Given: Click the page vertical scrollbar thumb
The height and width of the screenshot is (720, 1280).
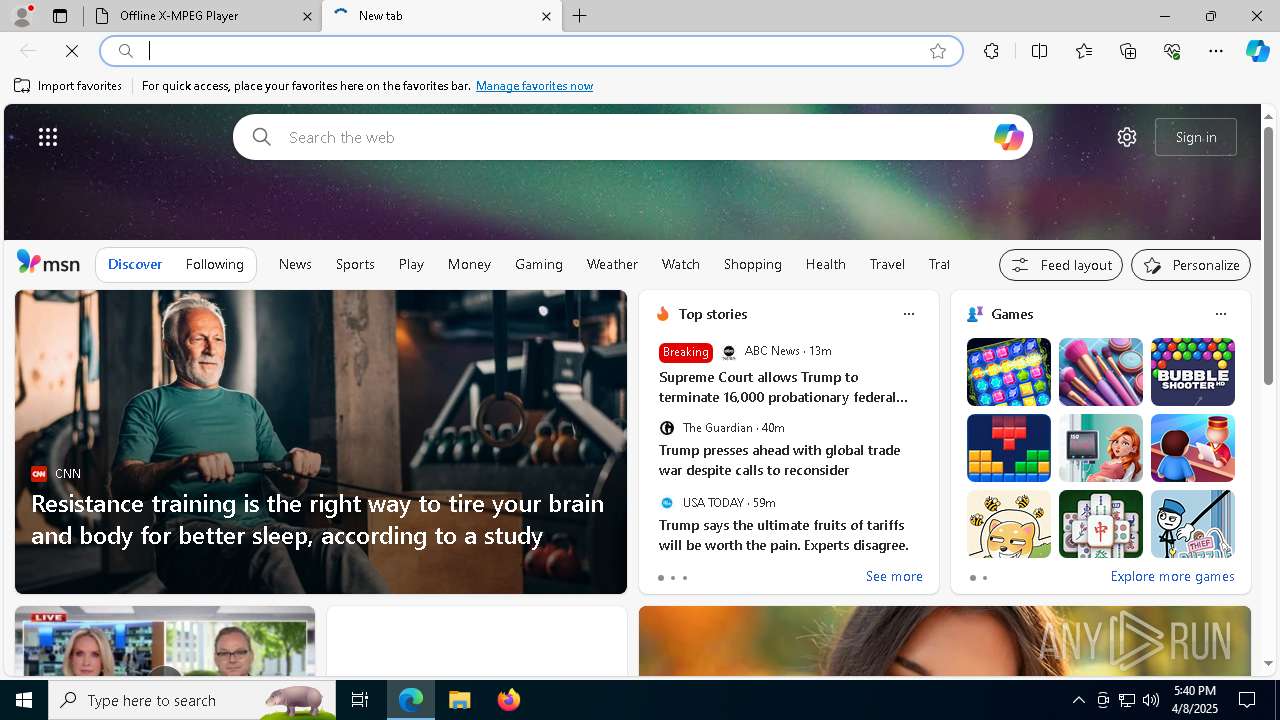Looking at the screenshot, I should tap(1268, 255).
